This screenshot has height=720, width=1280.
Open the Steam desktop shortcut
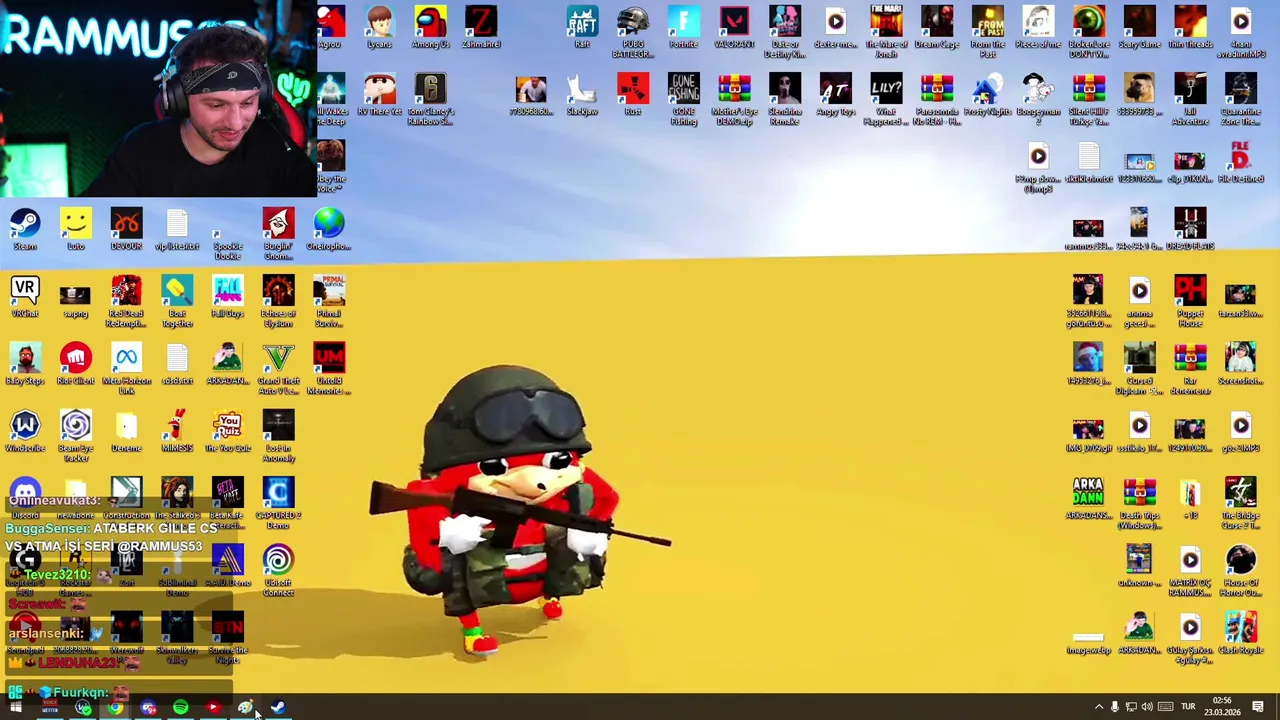[x=25, y=229]
